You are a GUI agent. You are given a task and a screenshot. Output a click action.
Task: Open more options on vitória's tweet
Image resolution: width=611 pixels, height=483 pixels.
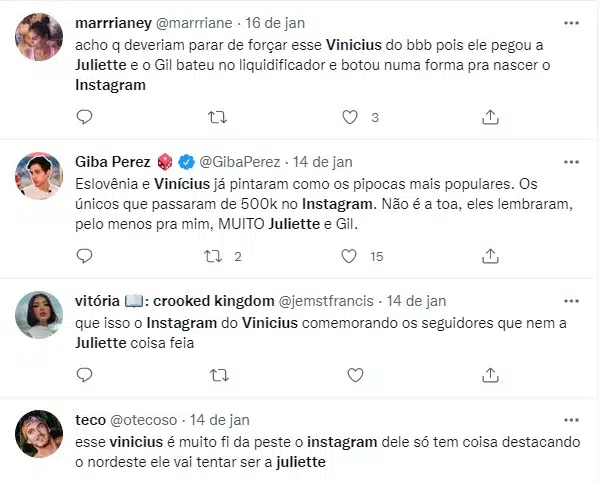(571, 300)
